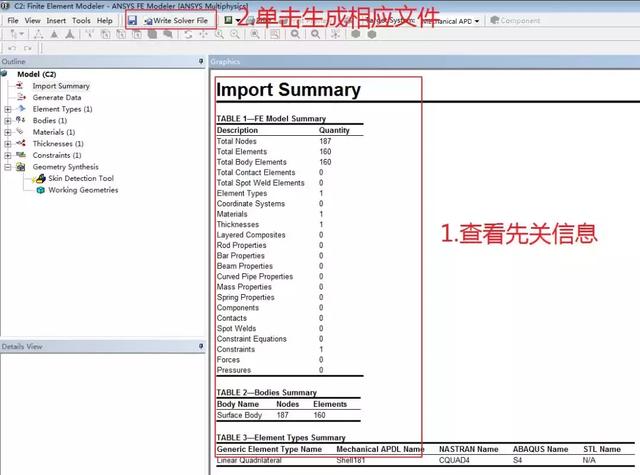
Task: Click Write Solver File button
Action: pos(176,20)
